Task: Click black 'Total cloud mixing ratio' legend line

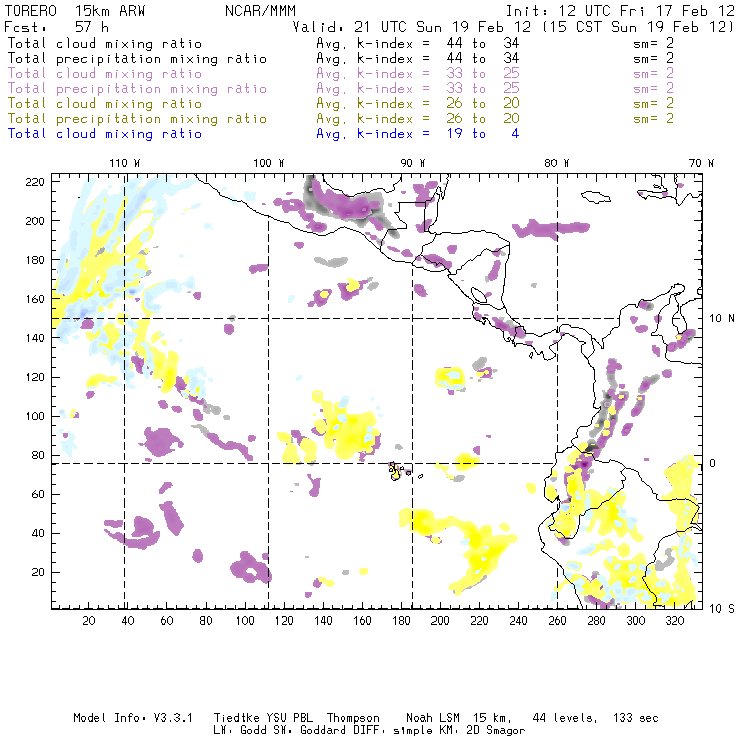Action: [x=105, y=44]
